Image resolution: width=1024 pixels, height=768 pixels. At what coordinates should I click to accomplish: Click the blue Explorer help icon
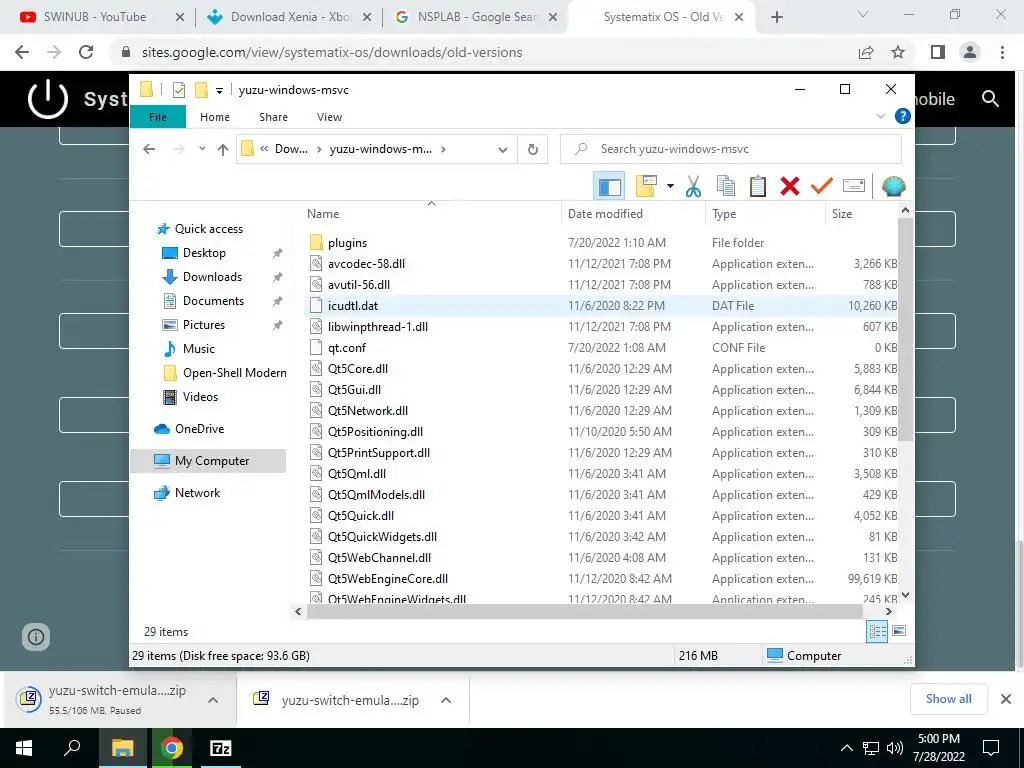point(903,116)
